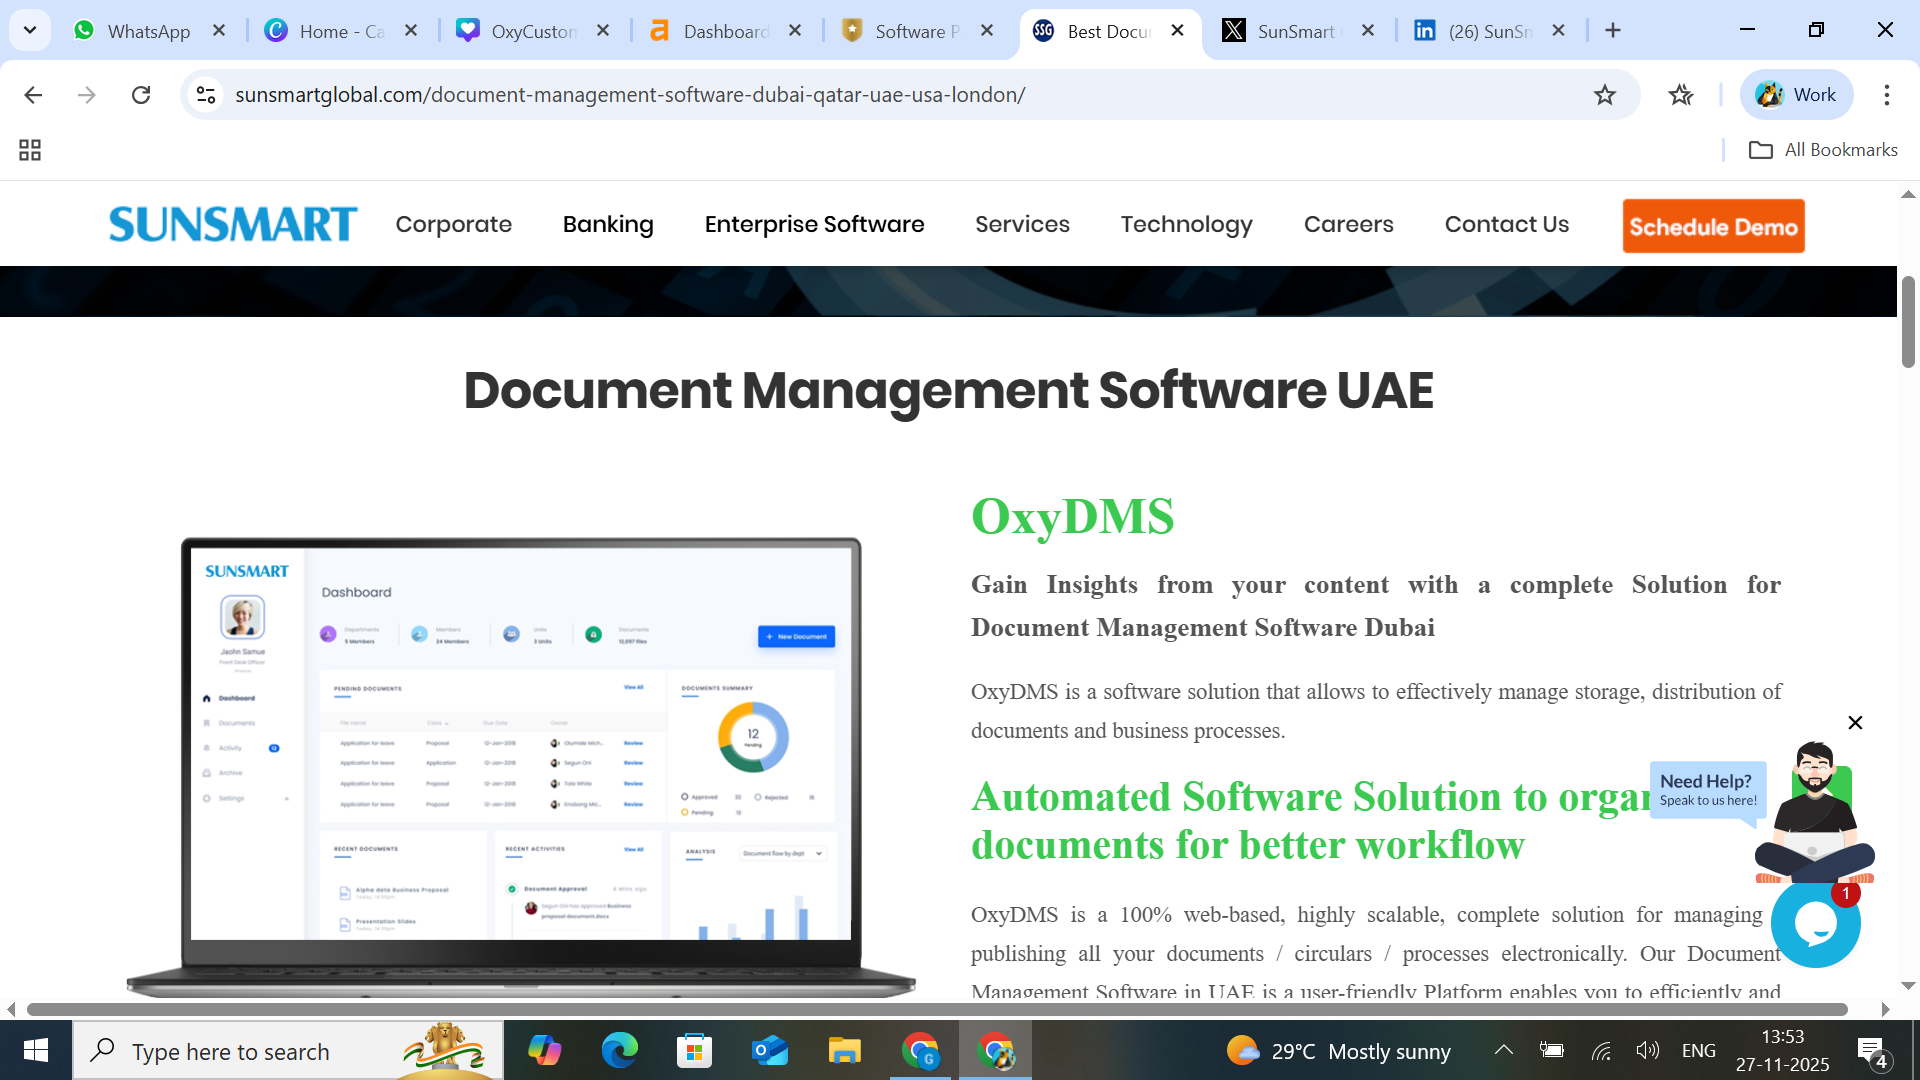Open the Corporate menu
This screenshot has width=1920, height=1080.
click(x=453, y=224)
